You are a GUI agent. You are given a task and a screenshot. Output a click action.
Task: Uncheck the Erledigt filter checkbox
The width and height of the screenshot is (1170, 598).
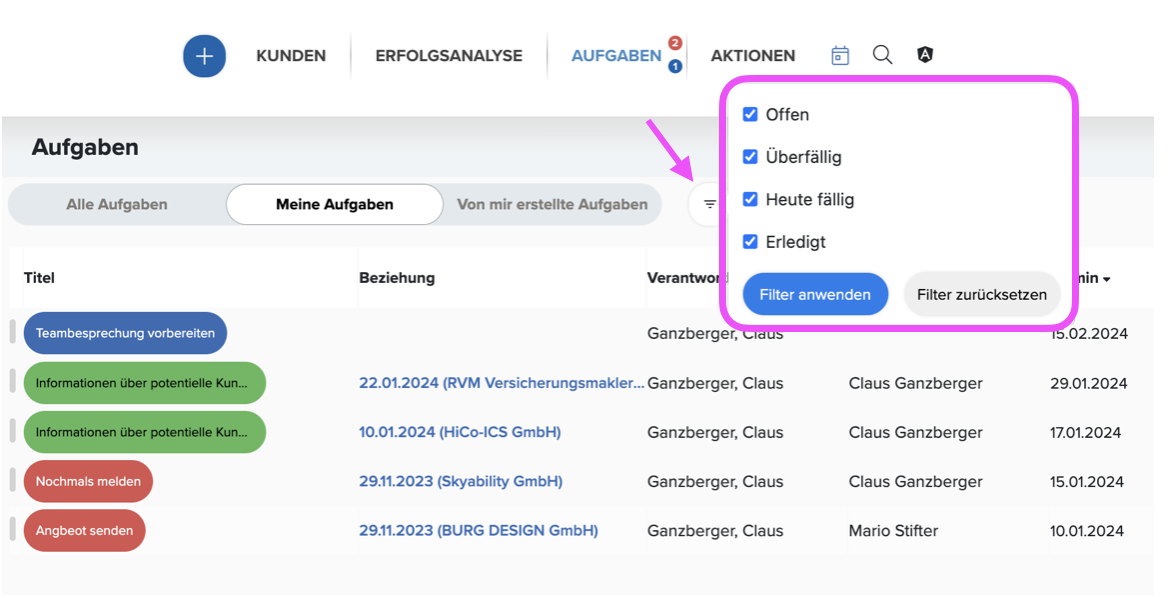[x=750, y=242]
